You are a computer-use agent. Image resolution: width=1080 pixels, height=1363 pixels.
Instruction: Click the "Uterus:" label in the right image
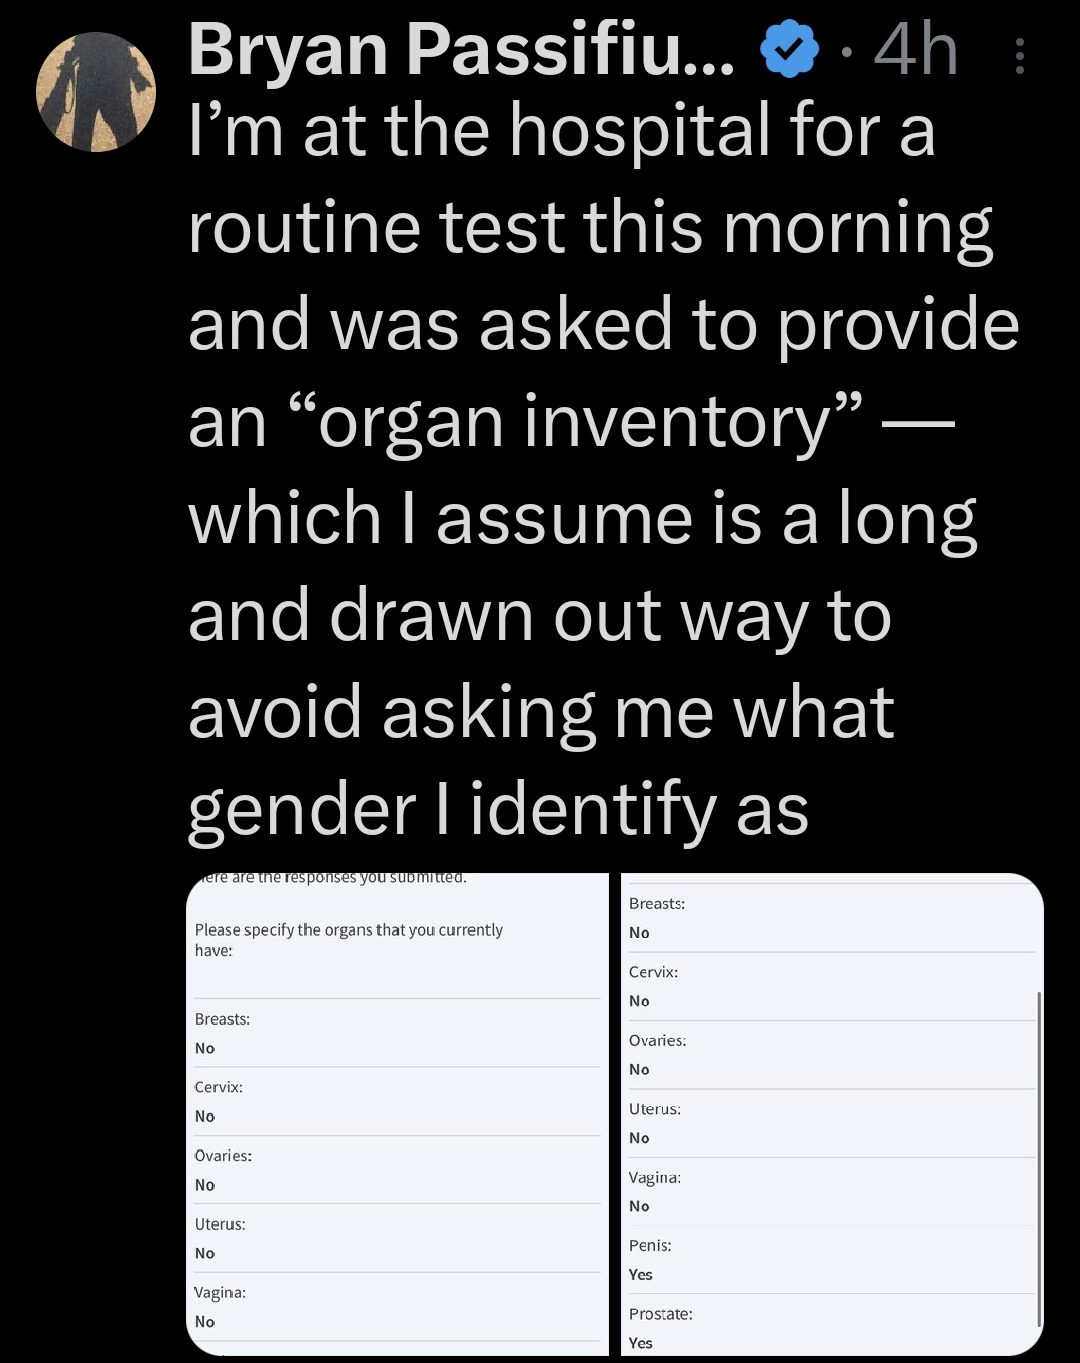tap(654, 1109)
